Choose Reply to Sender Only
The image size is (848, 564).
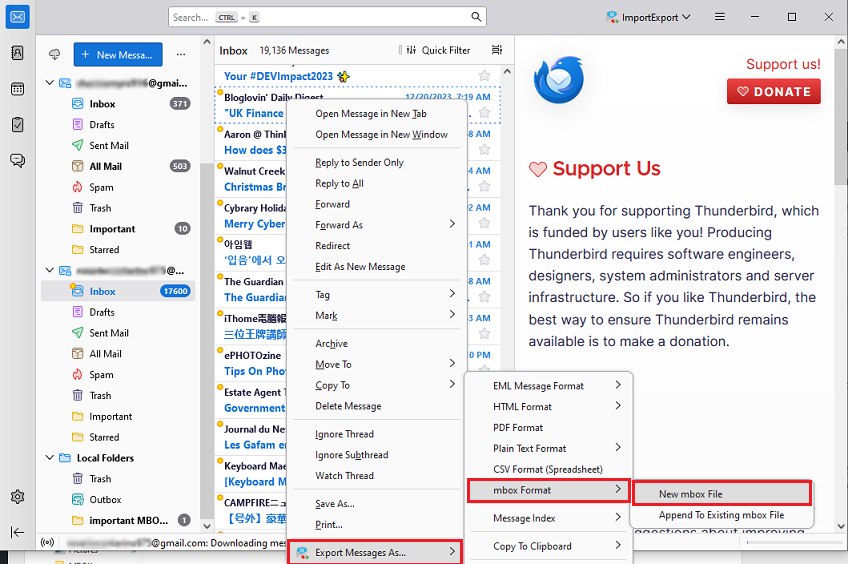[376, 163]
